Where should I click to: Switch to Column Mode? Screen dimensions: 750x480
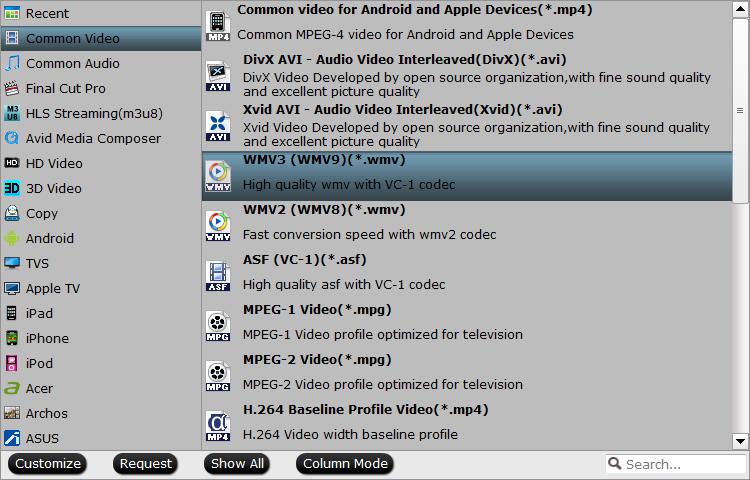(x=345, y=464)
